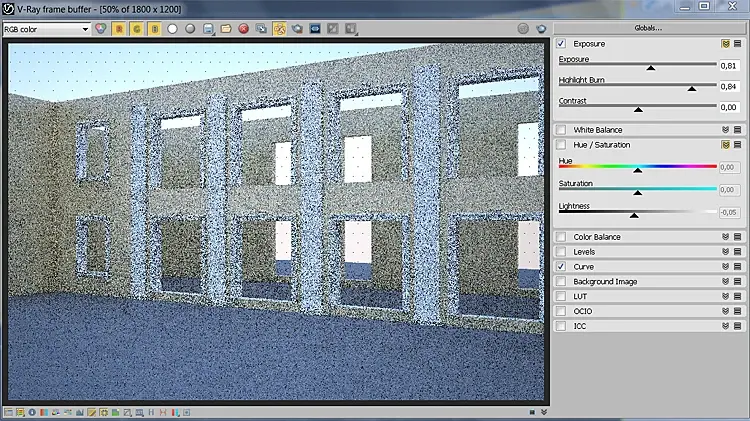Enable the Background Image checkbox
The width and height of the screenshot is (750, 421).
(x=561, y=281)
